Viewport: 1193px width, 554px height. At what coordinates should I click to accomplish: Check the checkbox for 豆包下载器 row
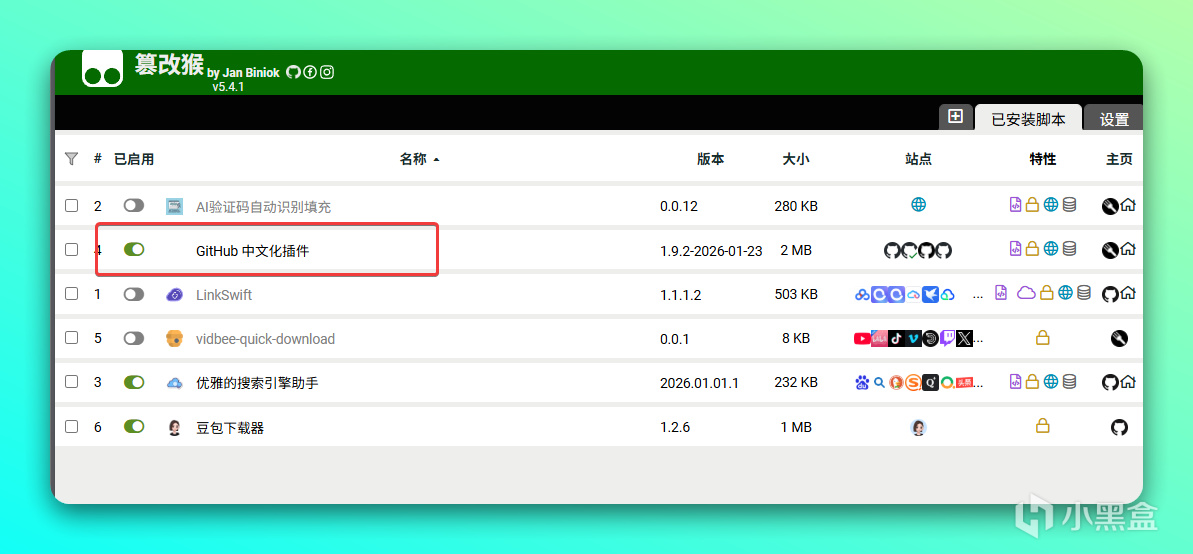click(72, 427)
